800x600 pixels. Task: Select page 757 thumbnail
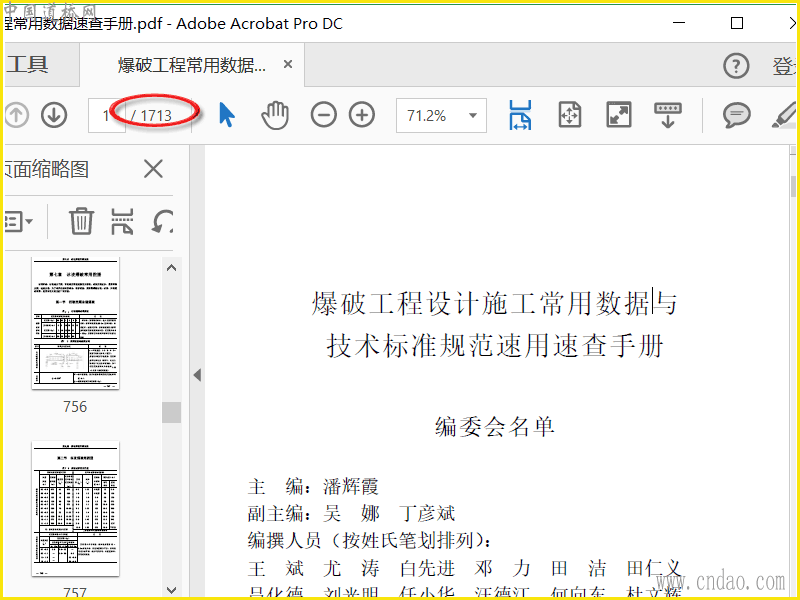coord(76,509)
